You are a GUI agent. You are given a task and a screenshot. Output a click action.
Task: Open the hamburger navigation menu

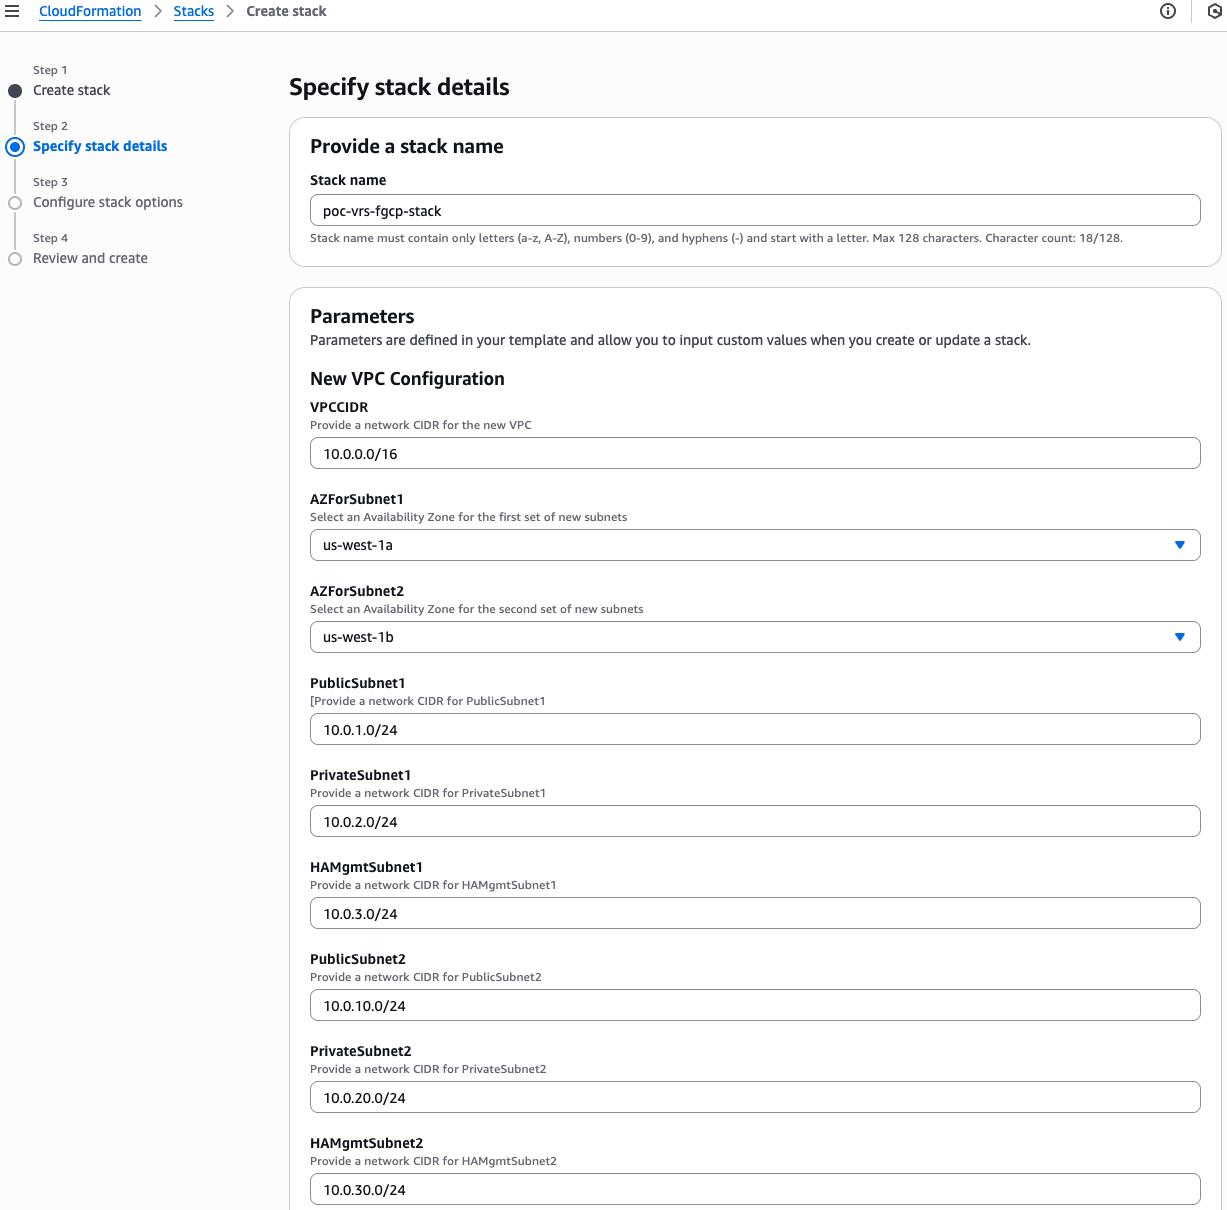point(12,11)
